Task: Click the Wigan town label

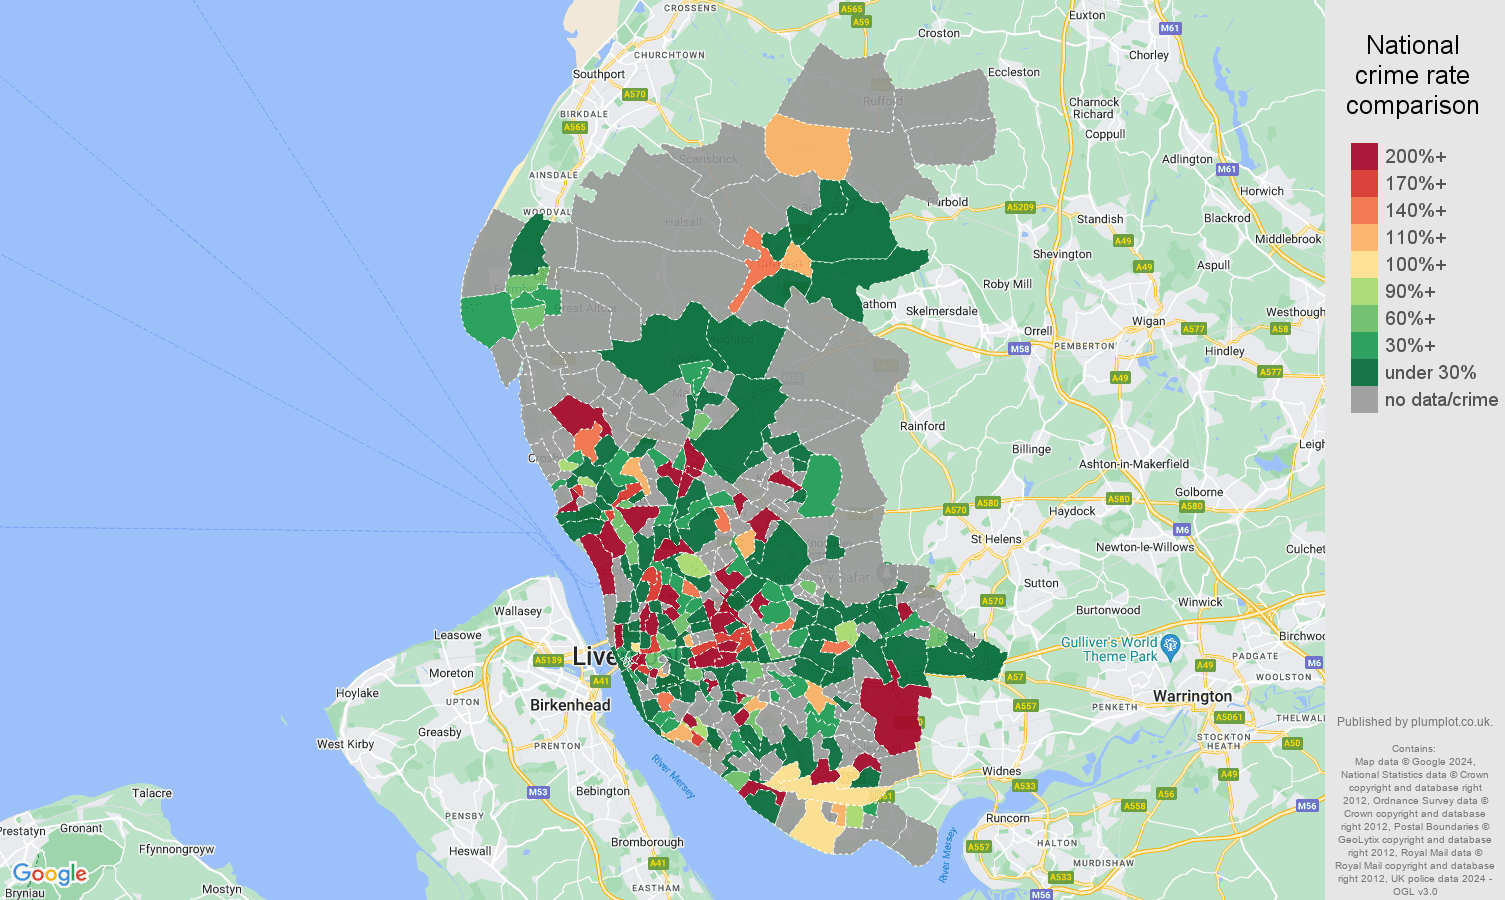Action: point(1148,321)
